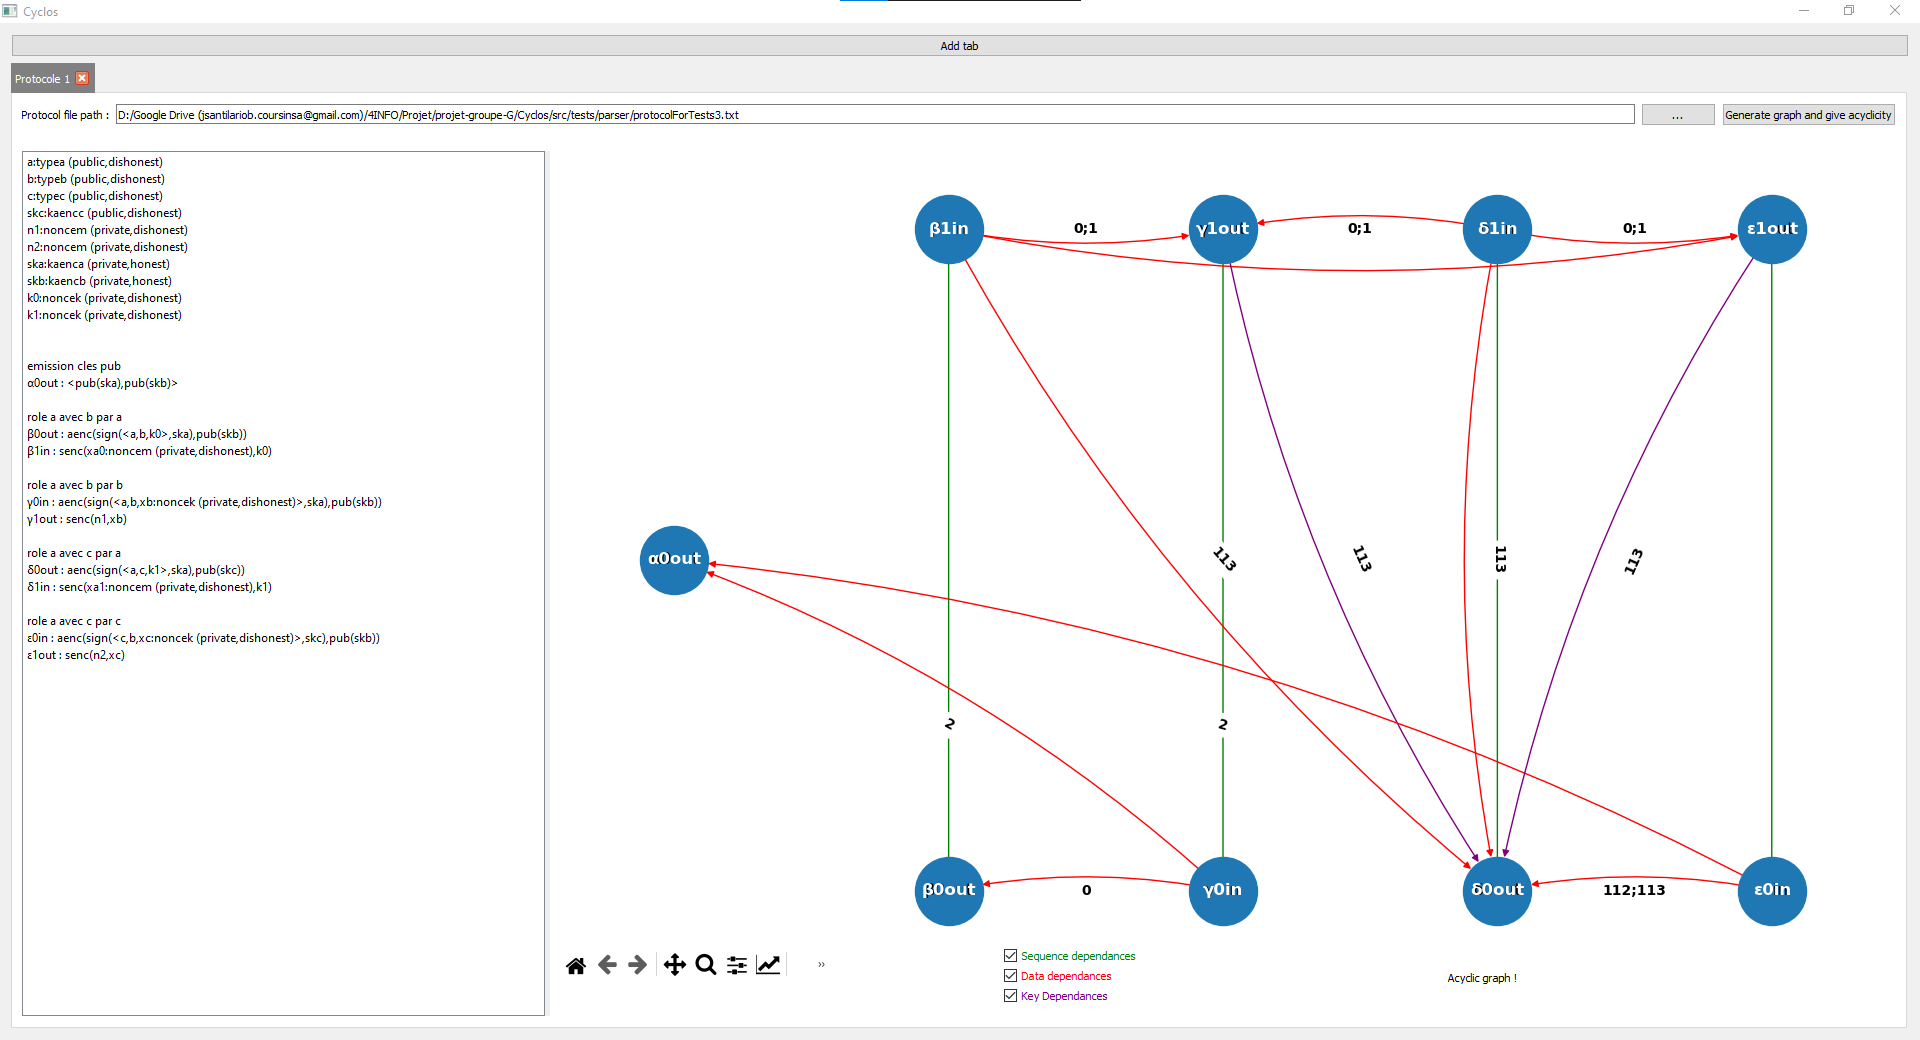Image resolution: width=1920 pixels, height=1040 pixels.
Task: Click 'n1:noncem (private,dishonest)' line
Action: [107, 230]
